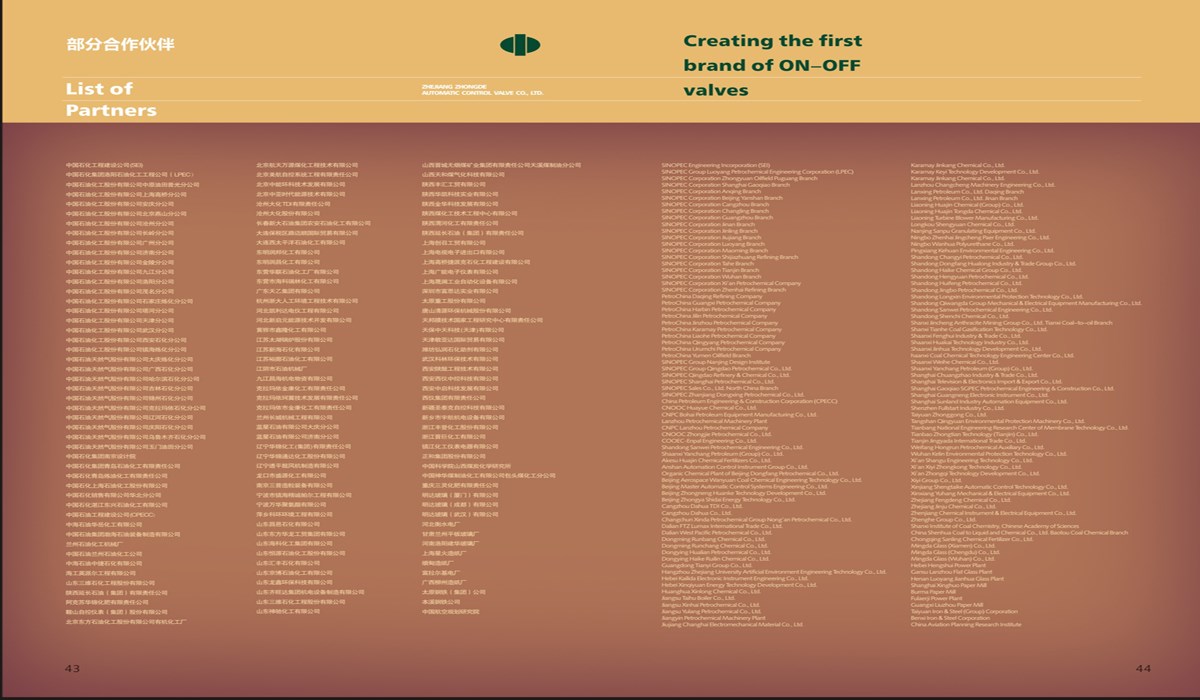
Task: Select "Hebei Hengshui Power Plant" entry
Action: click(x=950, y=565)
